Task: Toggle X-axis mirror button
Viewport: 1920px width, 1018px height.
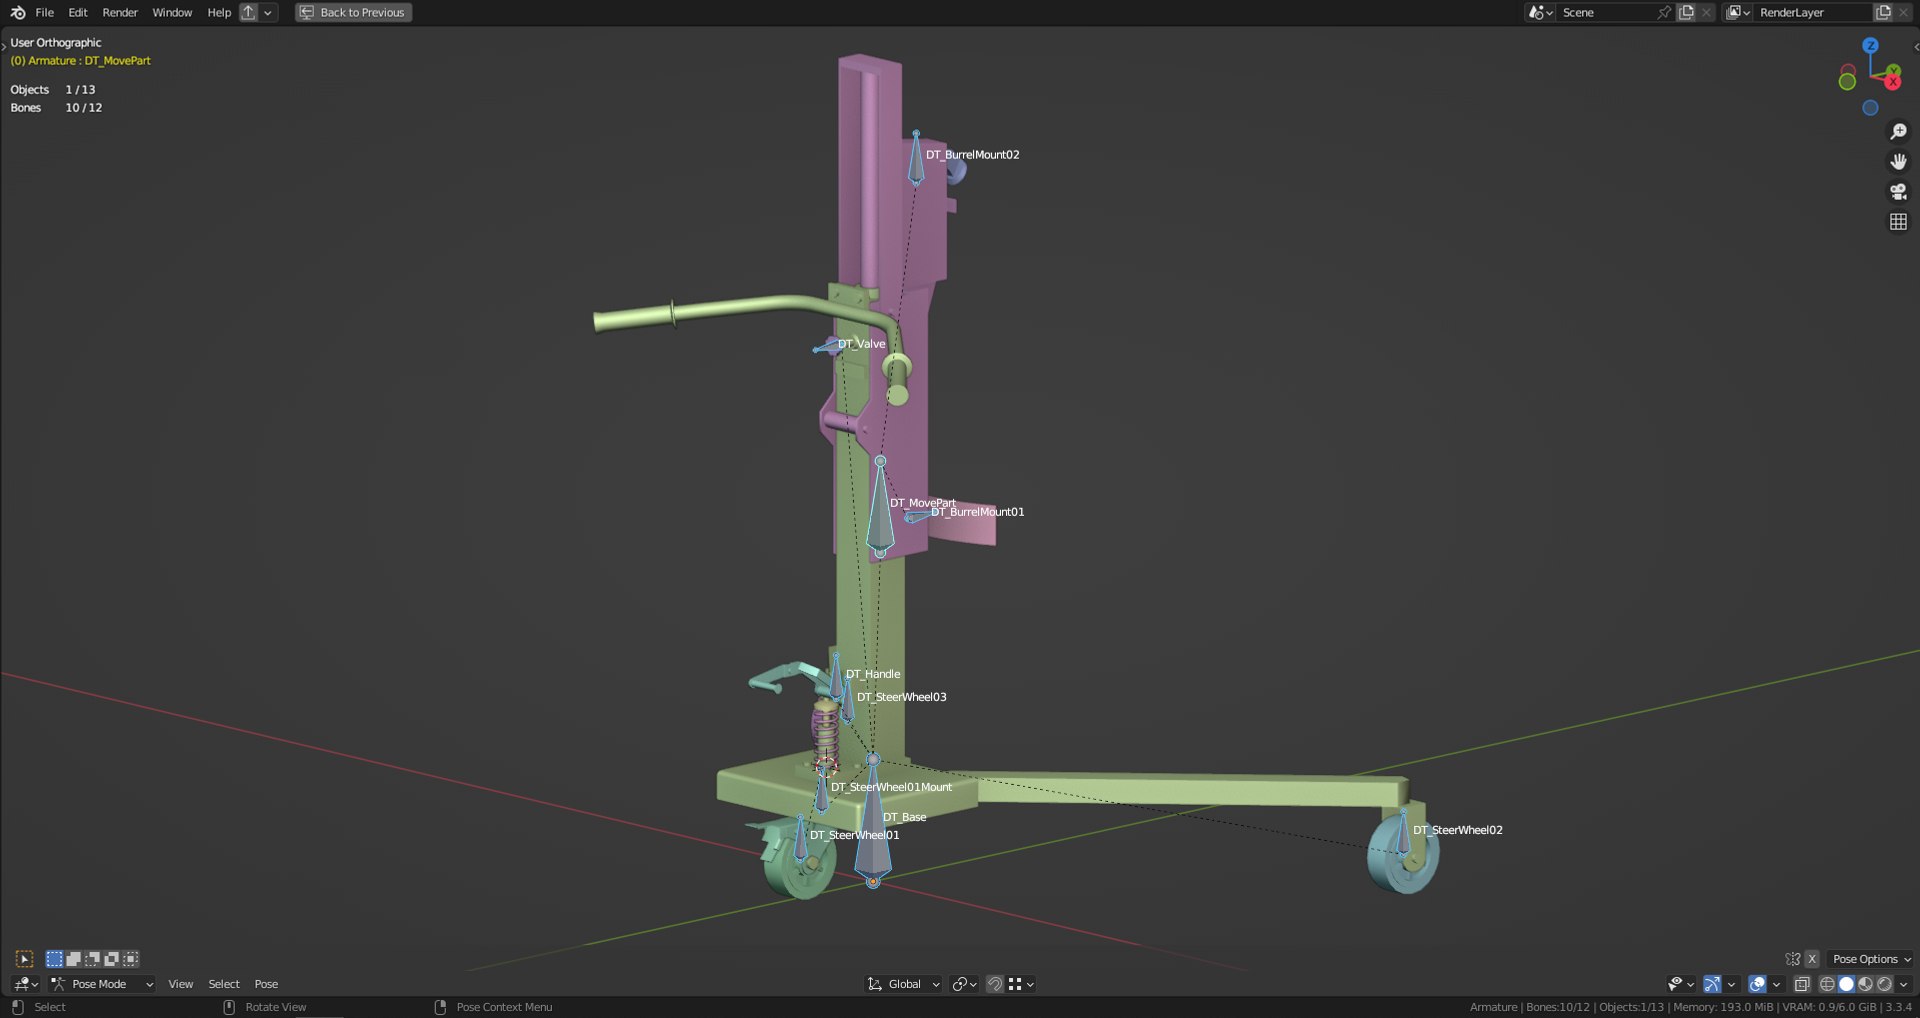Action: coord(1811,959)
